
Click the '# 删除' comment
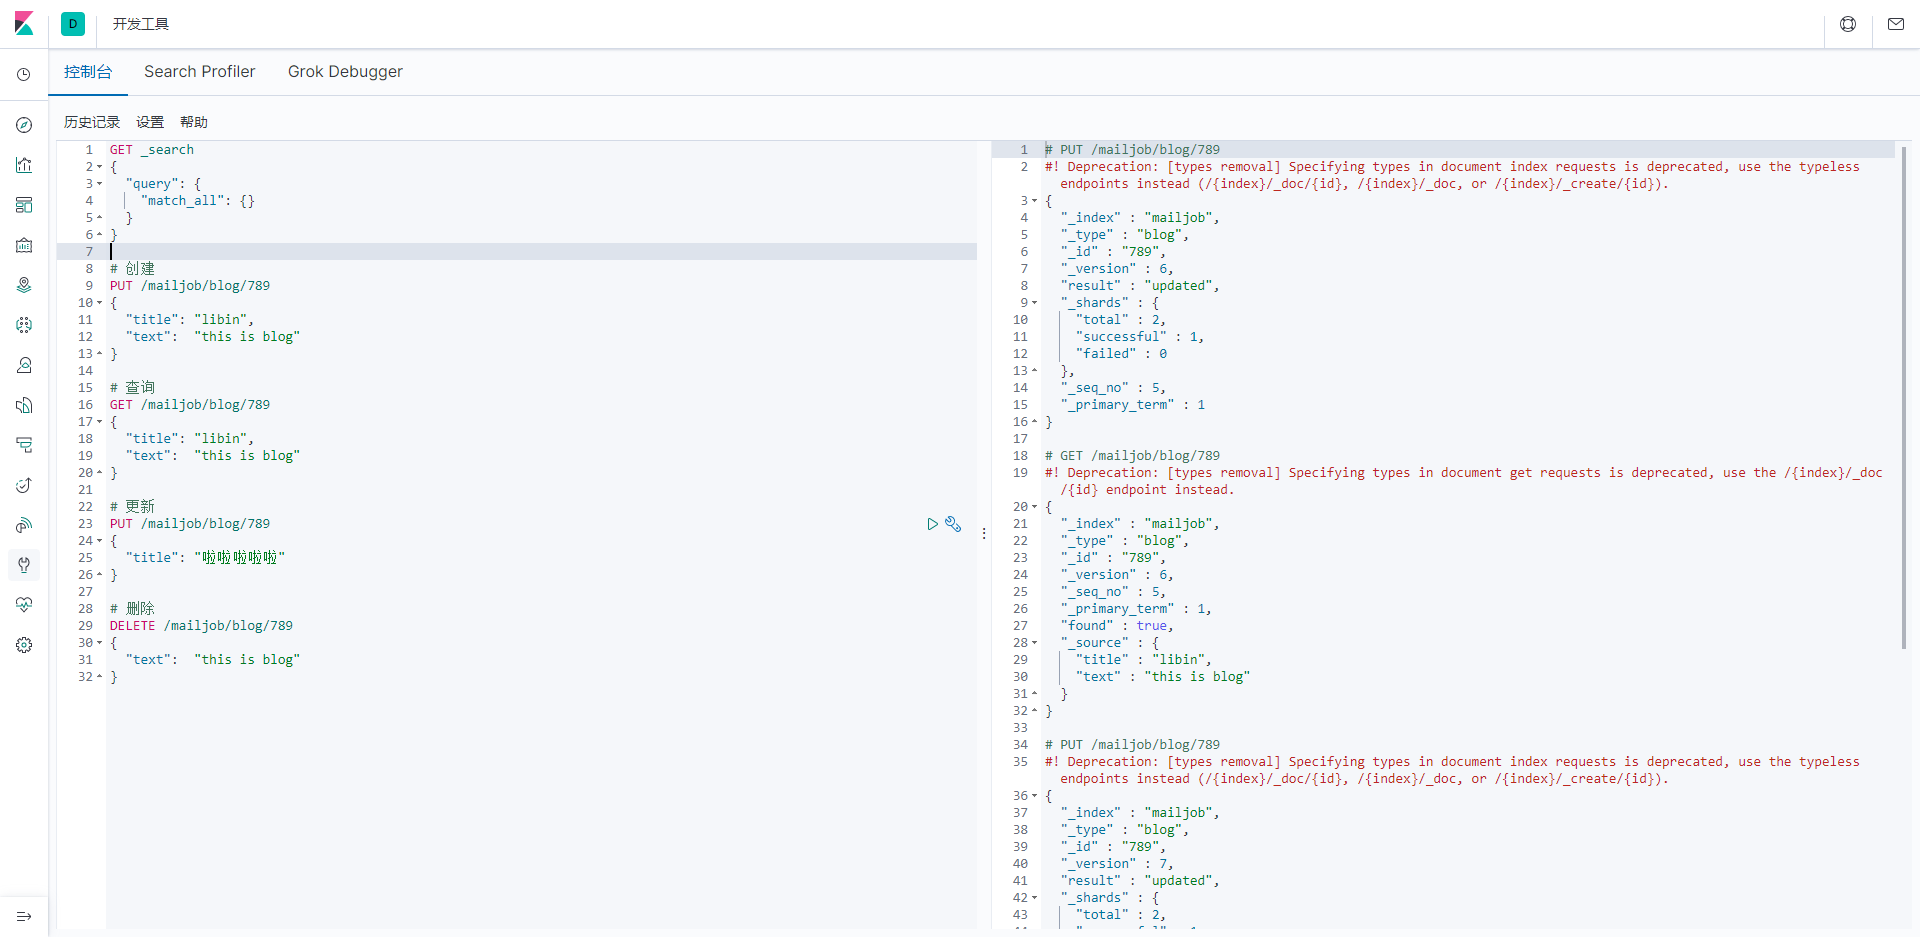pyautogui.click(x=132, y=609)
